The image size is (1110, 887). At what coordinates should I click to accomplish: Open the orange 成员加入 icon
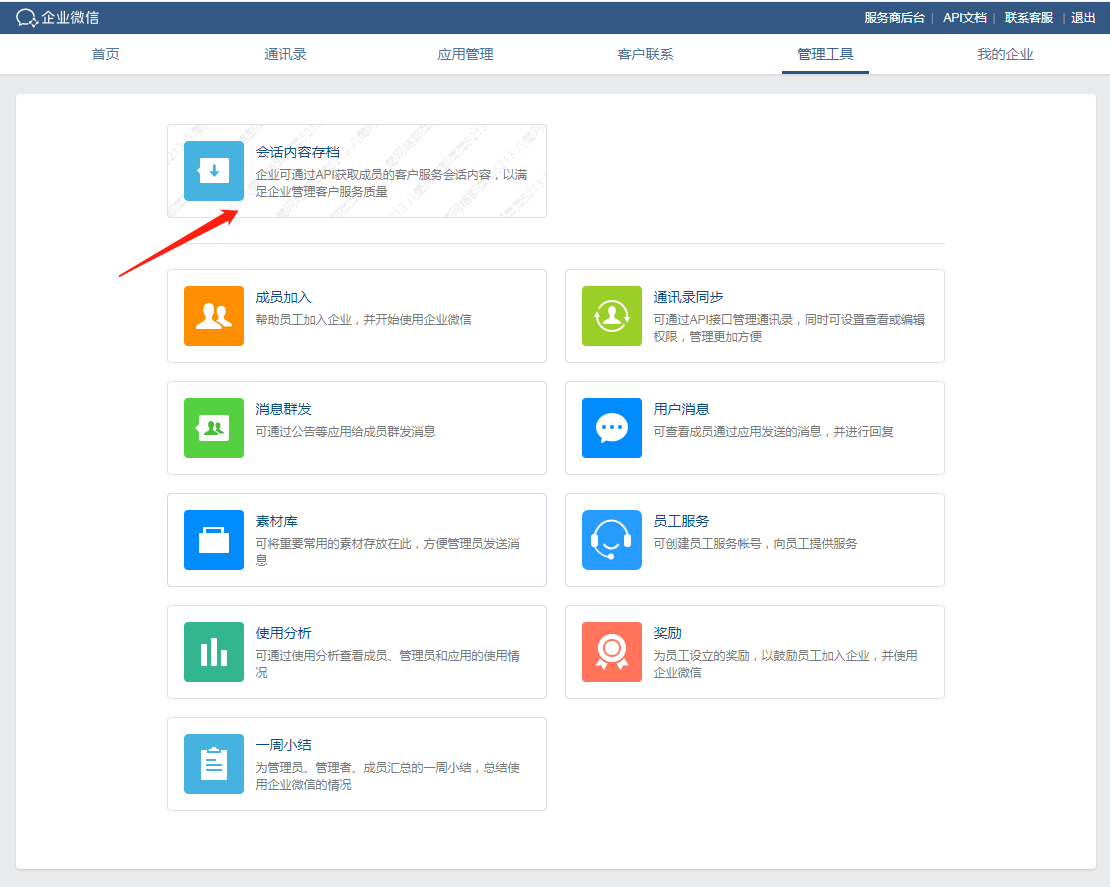pos(213,316)
